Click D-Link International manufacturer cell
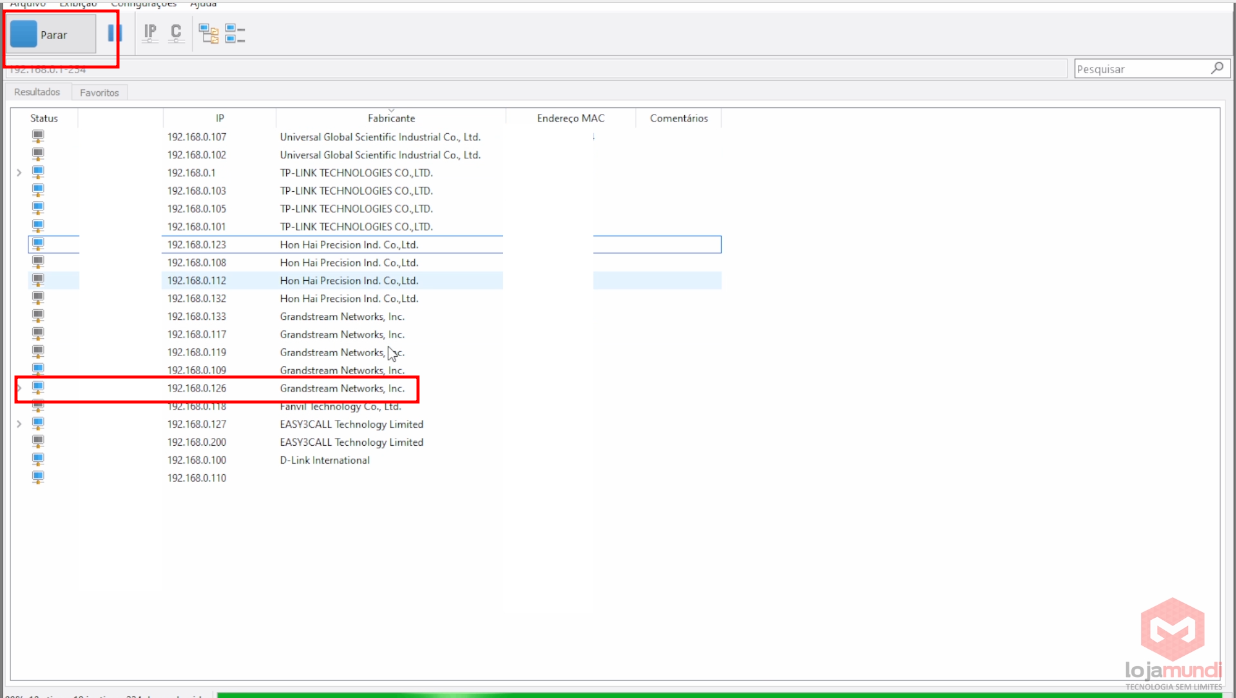 [325, 460]
